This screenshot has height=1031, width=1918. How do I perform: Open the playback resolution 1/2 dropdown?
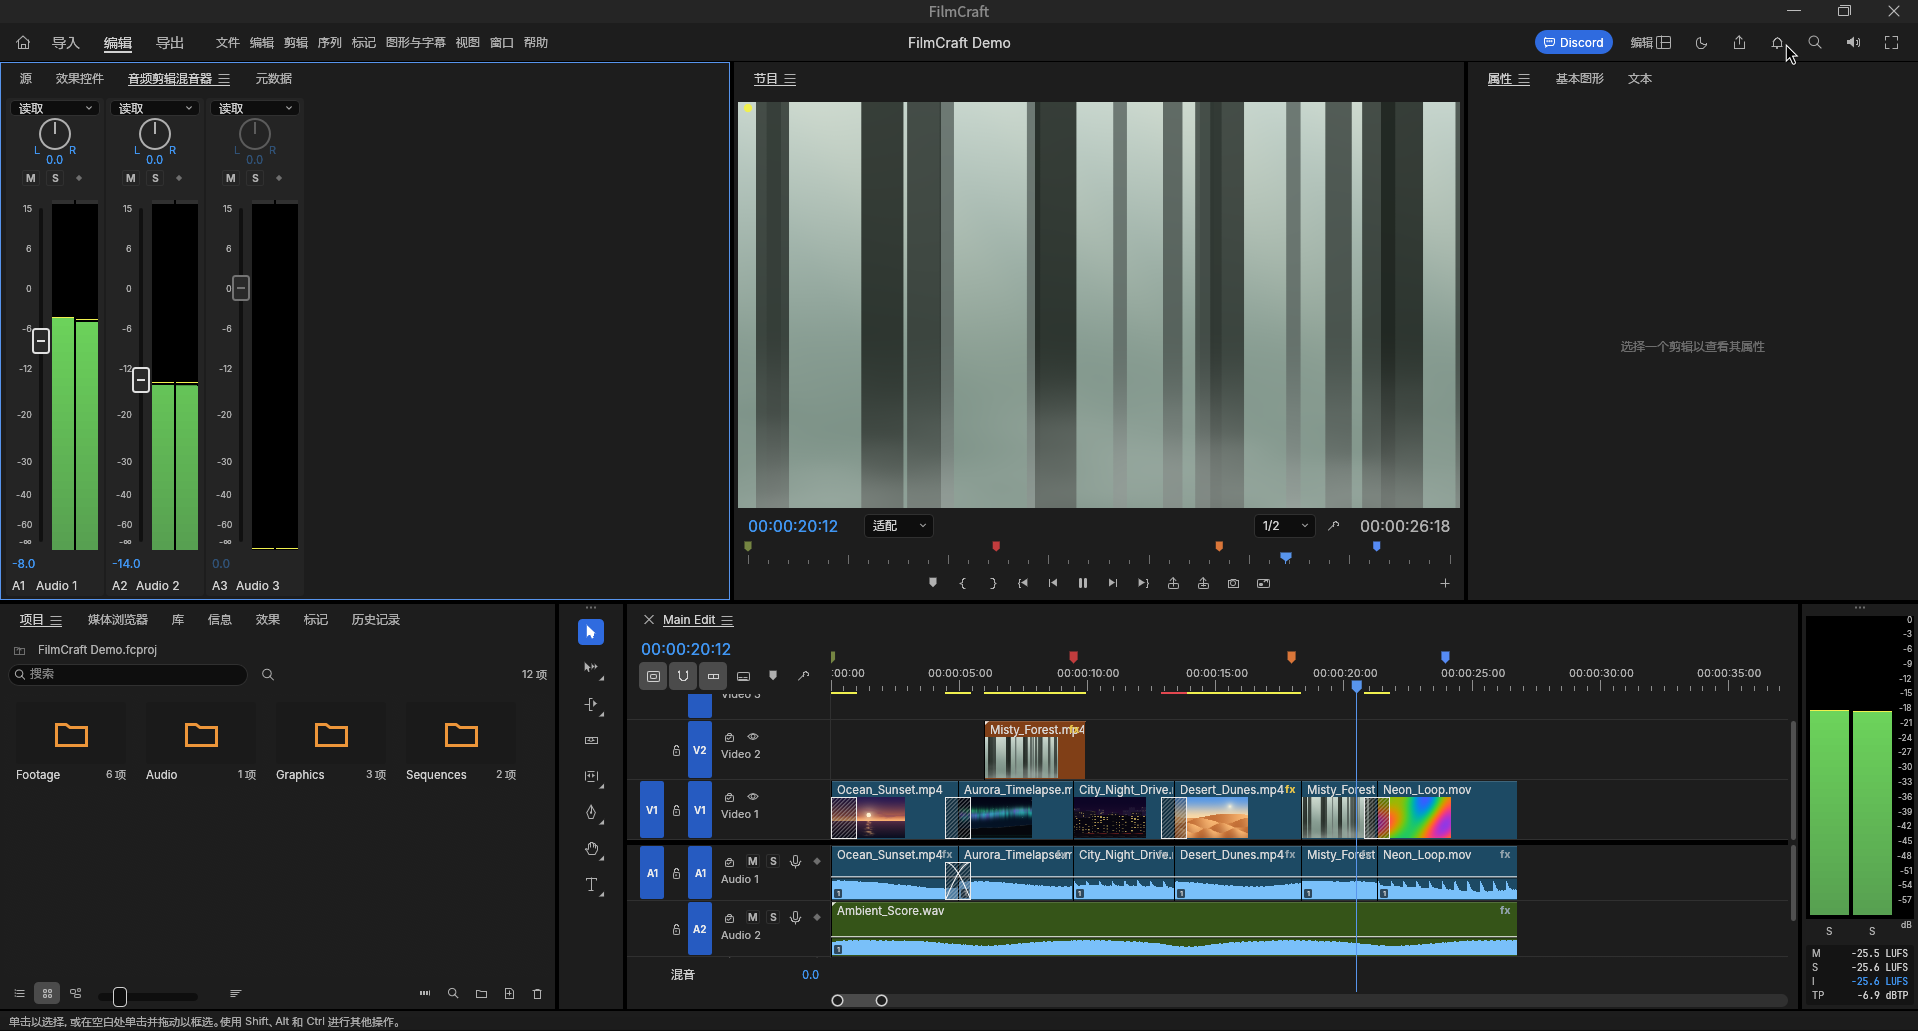1284,526
